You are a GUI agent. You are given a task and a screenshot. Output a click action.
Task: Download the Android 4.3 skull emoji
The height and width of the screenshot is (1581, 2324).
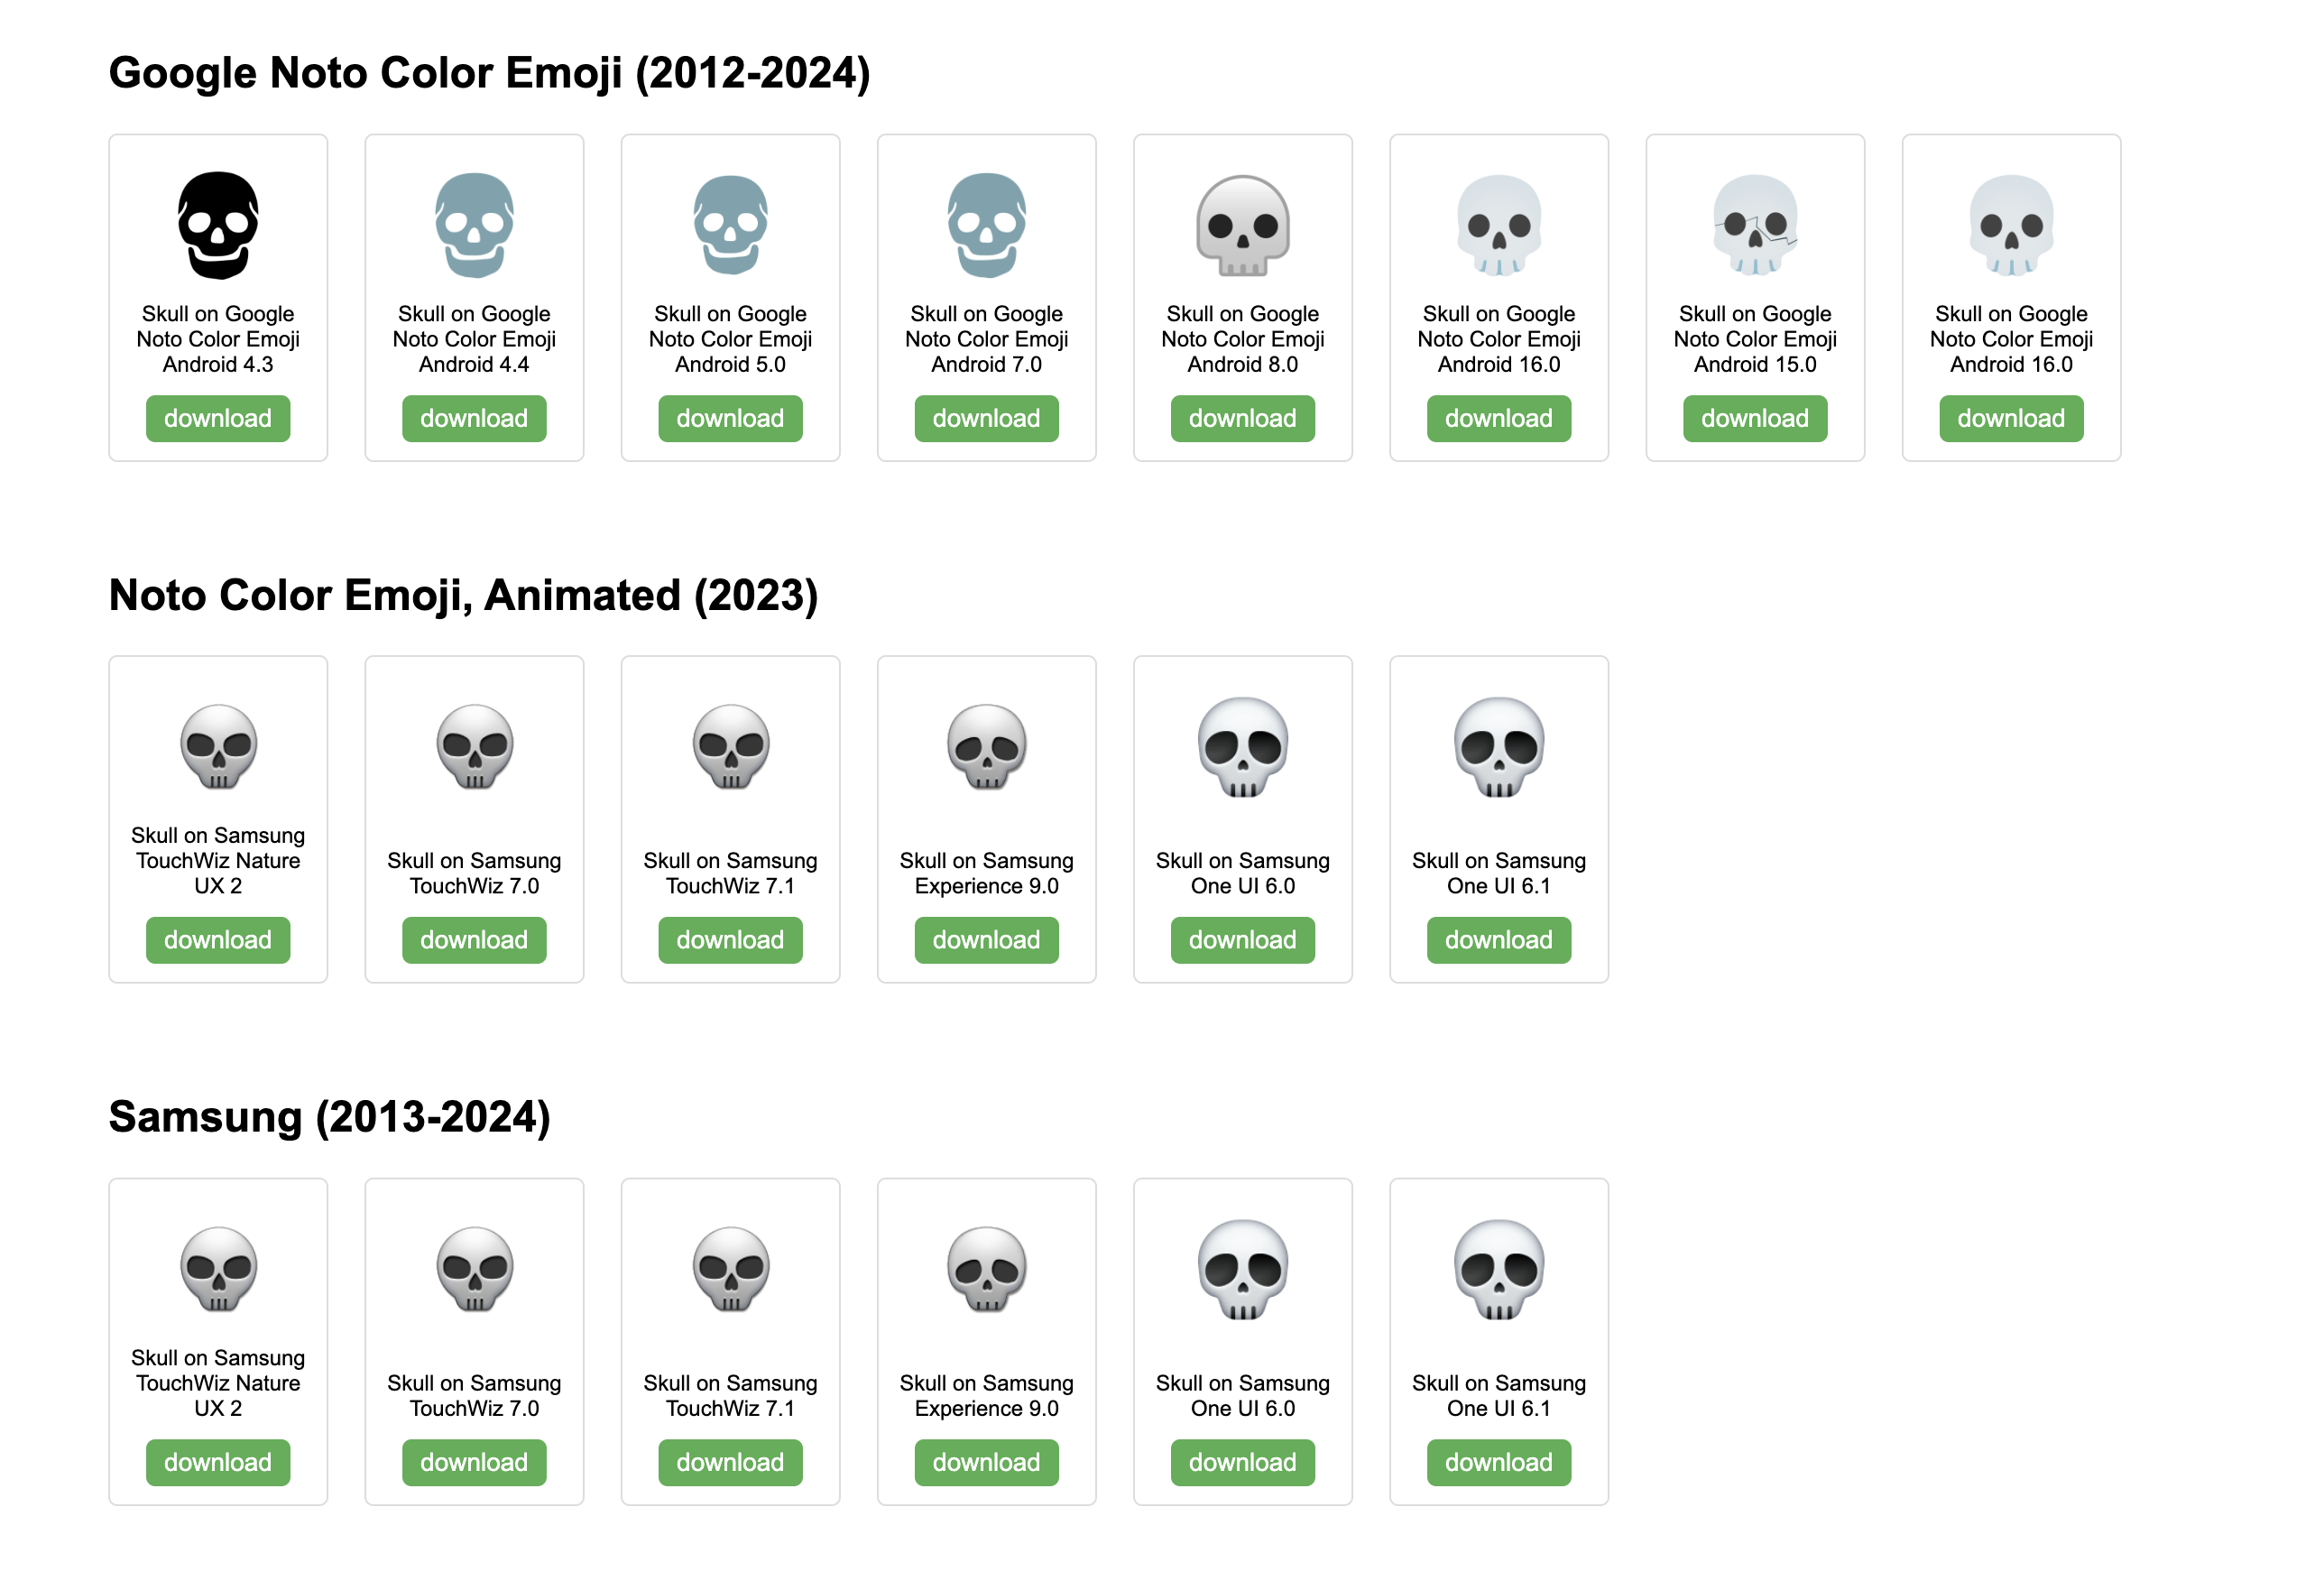[x=218, y=418]
